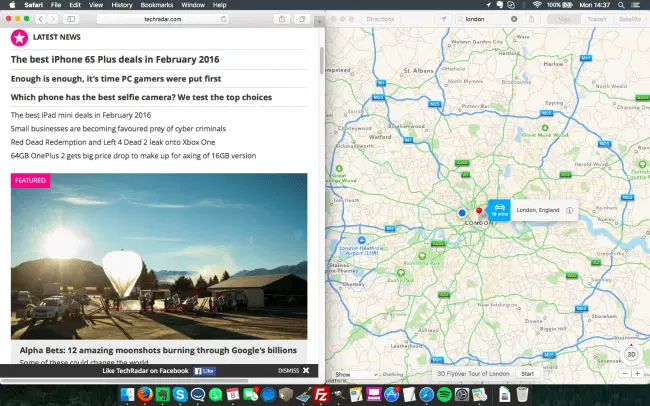Open the Safari menu
The height and width of the screenshot is (406, 650).
34,5
